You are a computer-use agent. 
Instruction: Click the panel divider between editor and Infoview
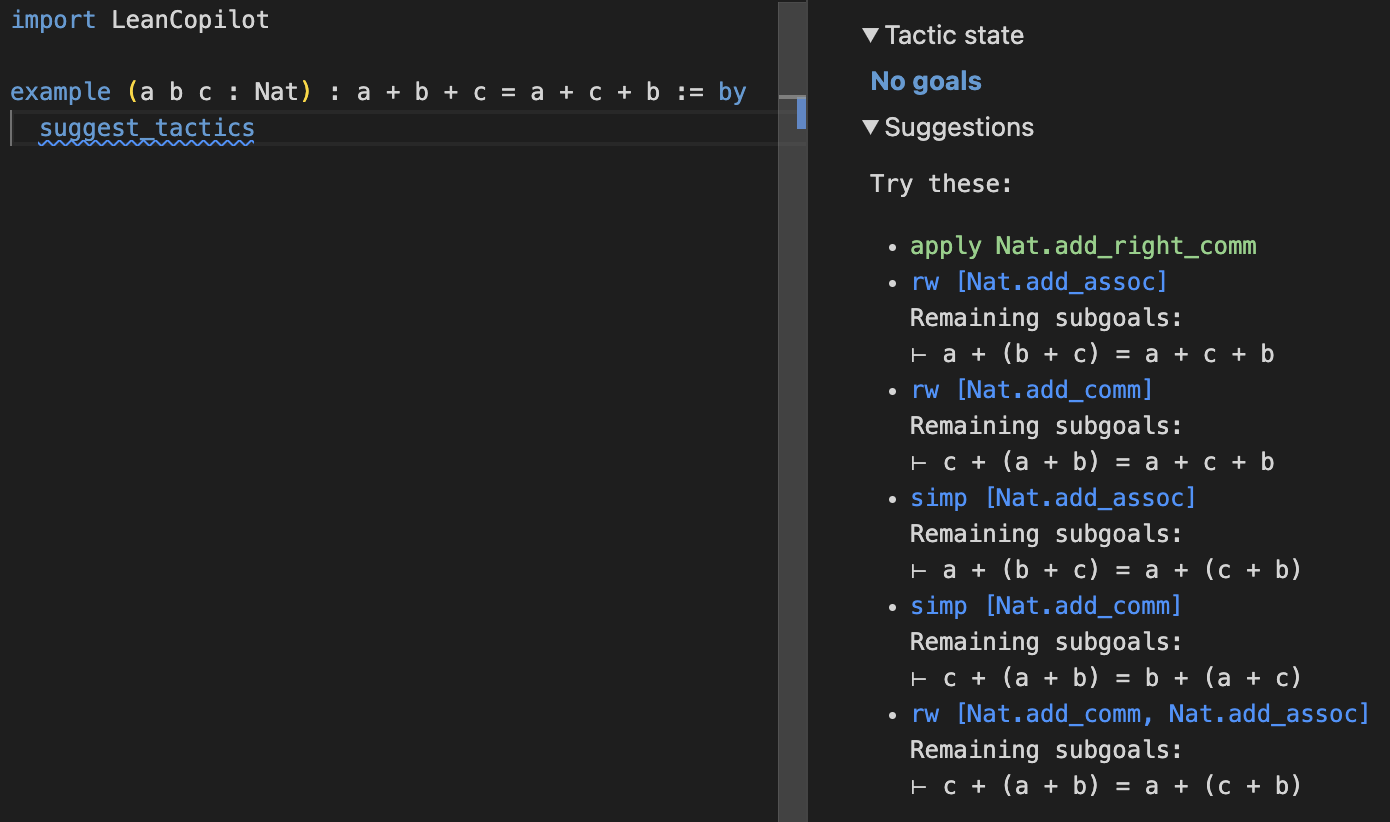(807, 400)
